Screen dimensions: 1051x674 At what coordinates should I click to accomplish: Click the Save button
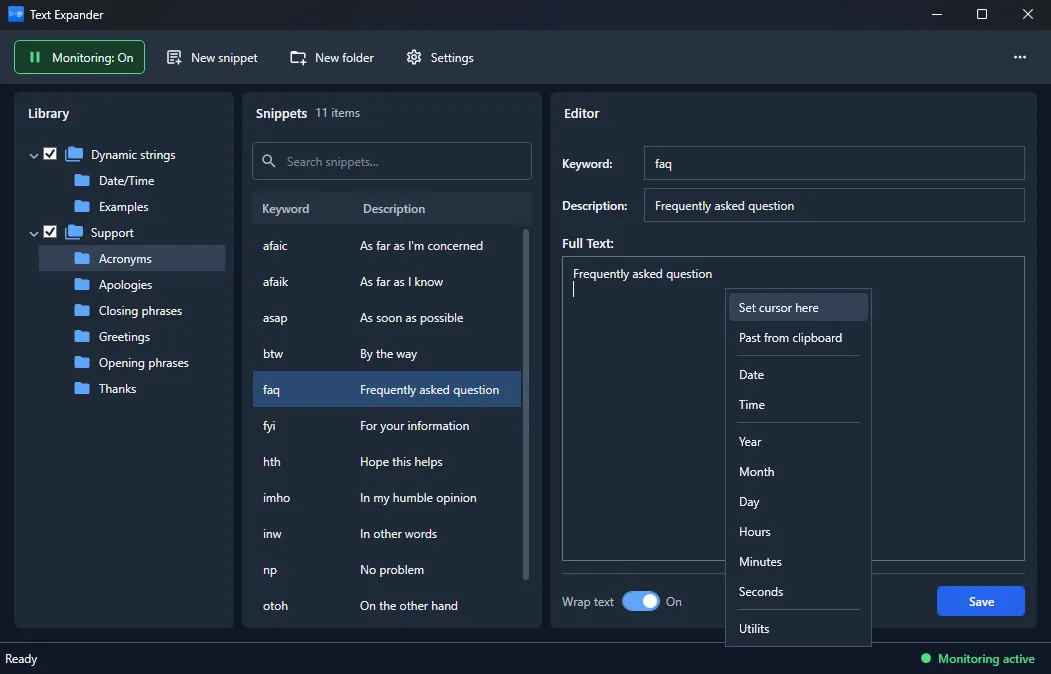[x=981, y=602]
